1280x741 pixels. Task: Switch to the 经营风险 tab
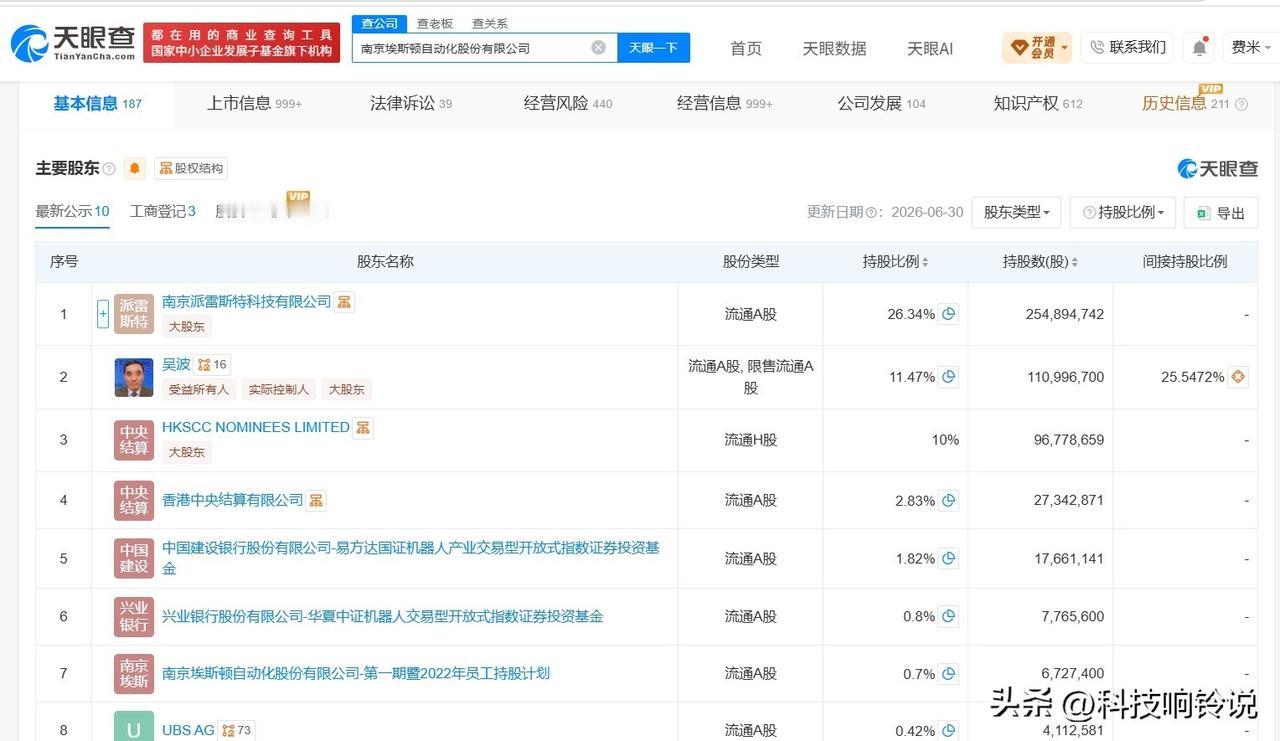click(568, 103)
